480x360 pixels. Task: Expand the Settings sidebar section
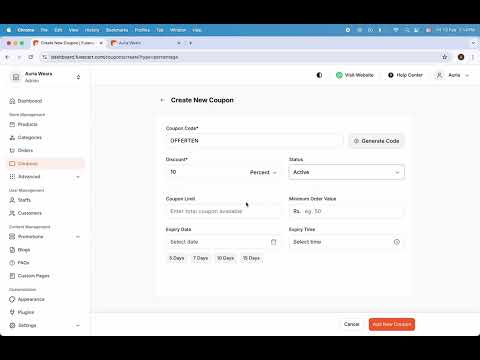click(45, 325)
